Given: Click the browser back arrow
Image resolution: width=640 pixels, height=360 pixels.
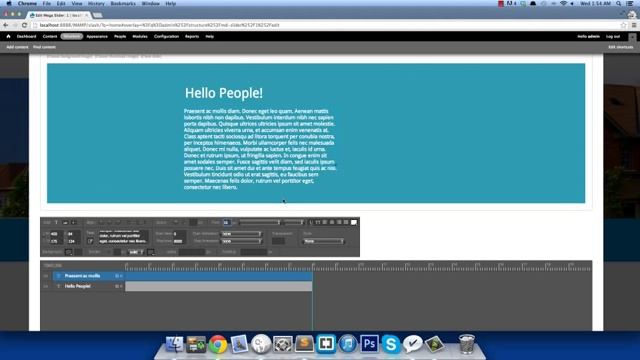Looking at the screenshot, I should pos(6,25).
